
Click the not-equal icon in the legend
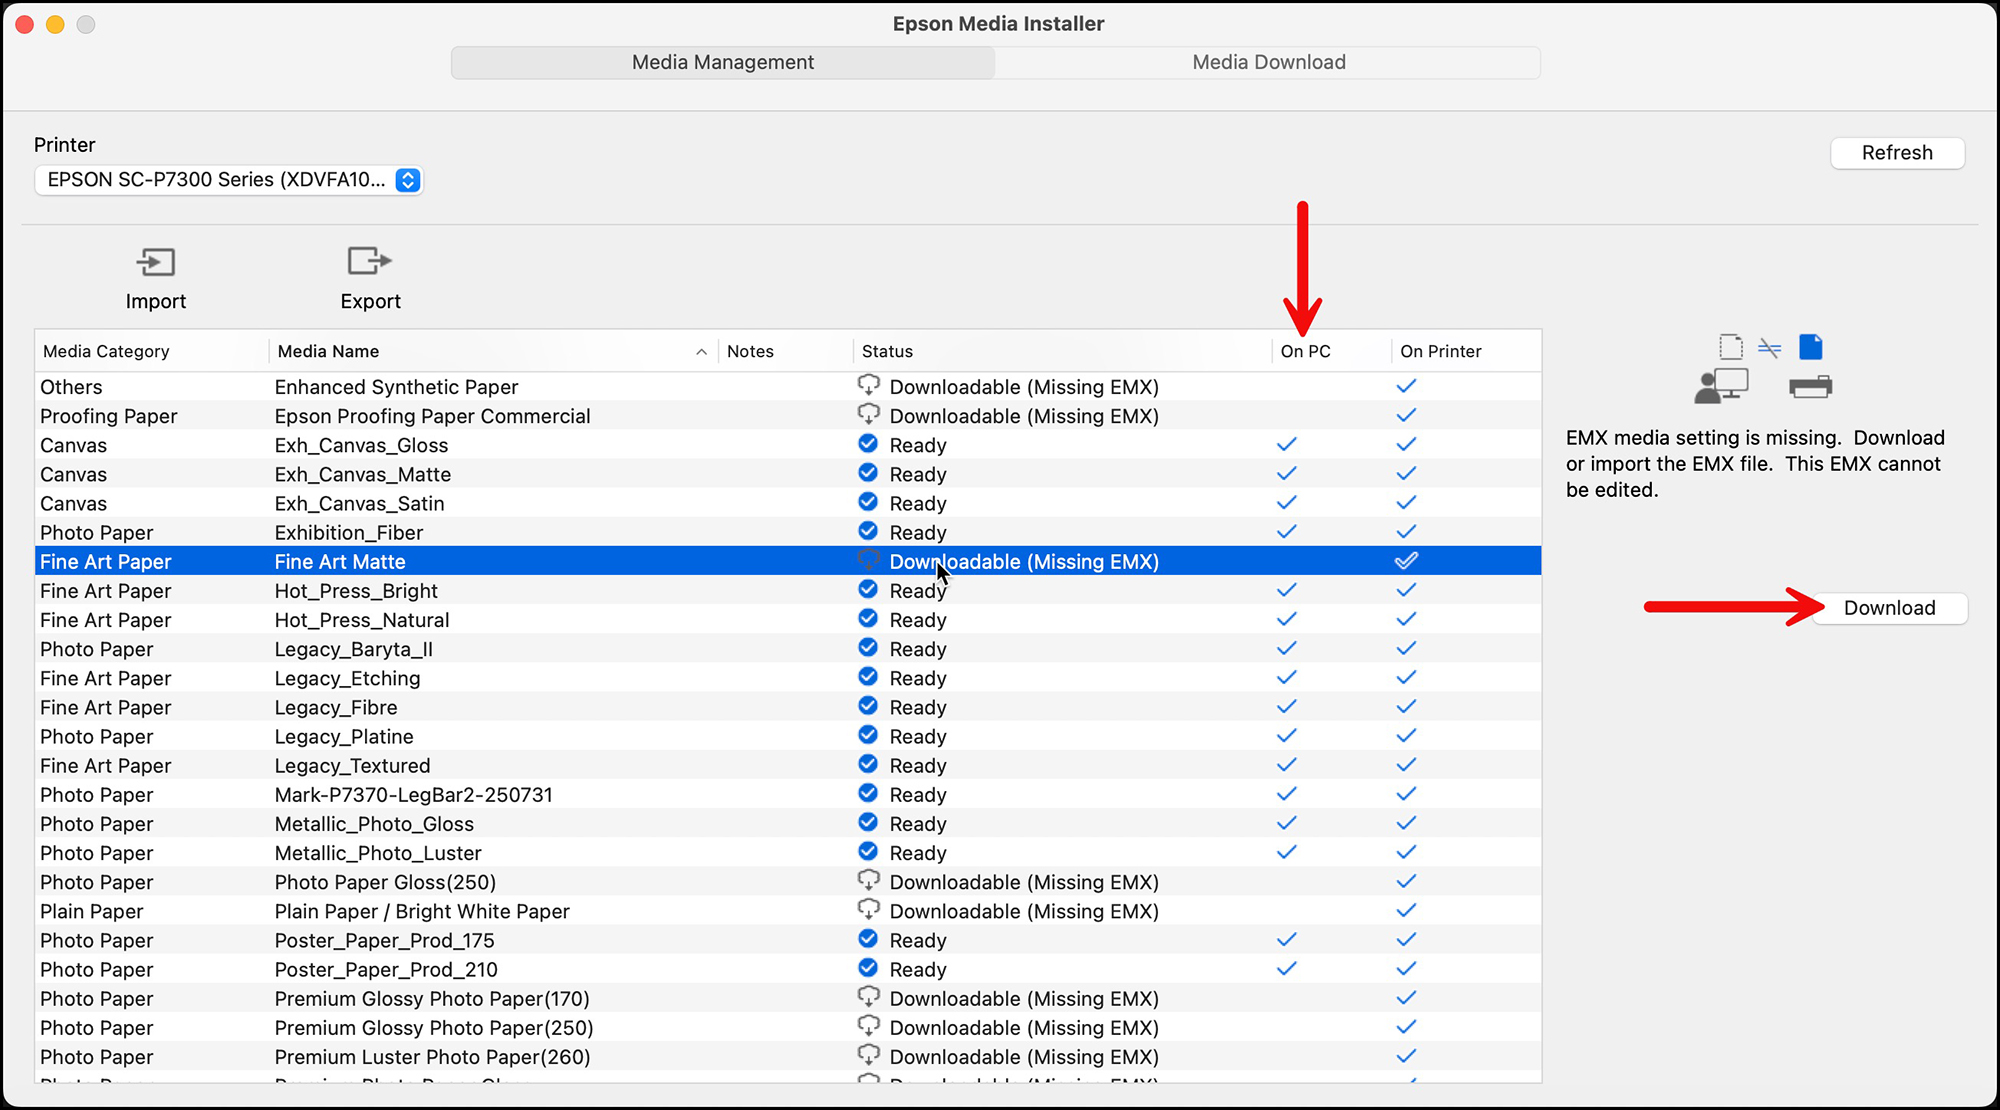[1770, 348]
